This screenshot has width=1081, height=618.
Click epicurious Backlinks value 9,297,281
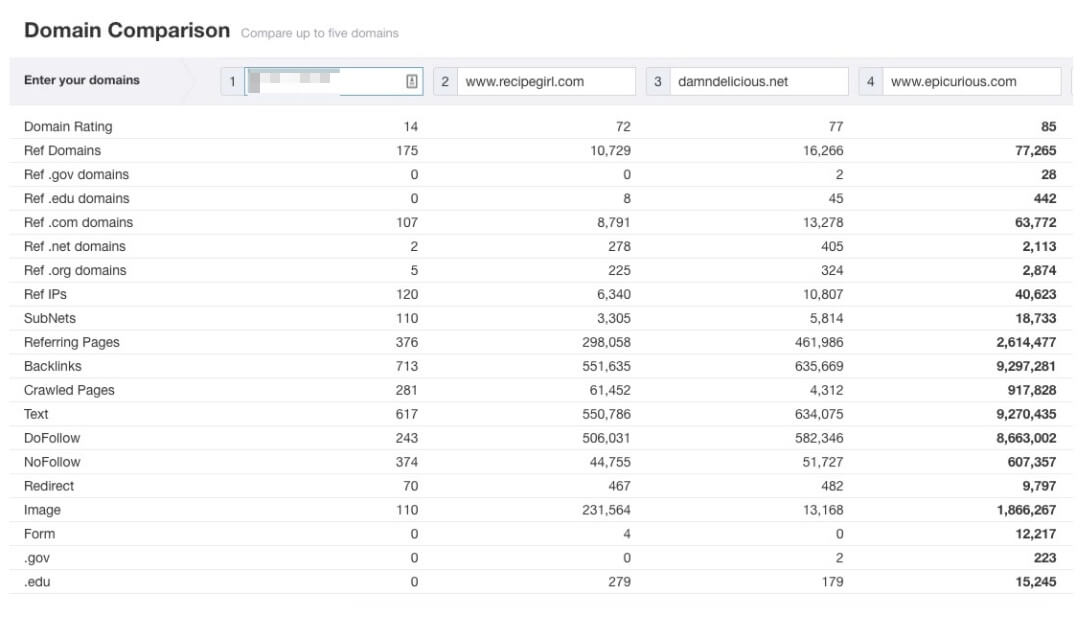[1020, 366]
